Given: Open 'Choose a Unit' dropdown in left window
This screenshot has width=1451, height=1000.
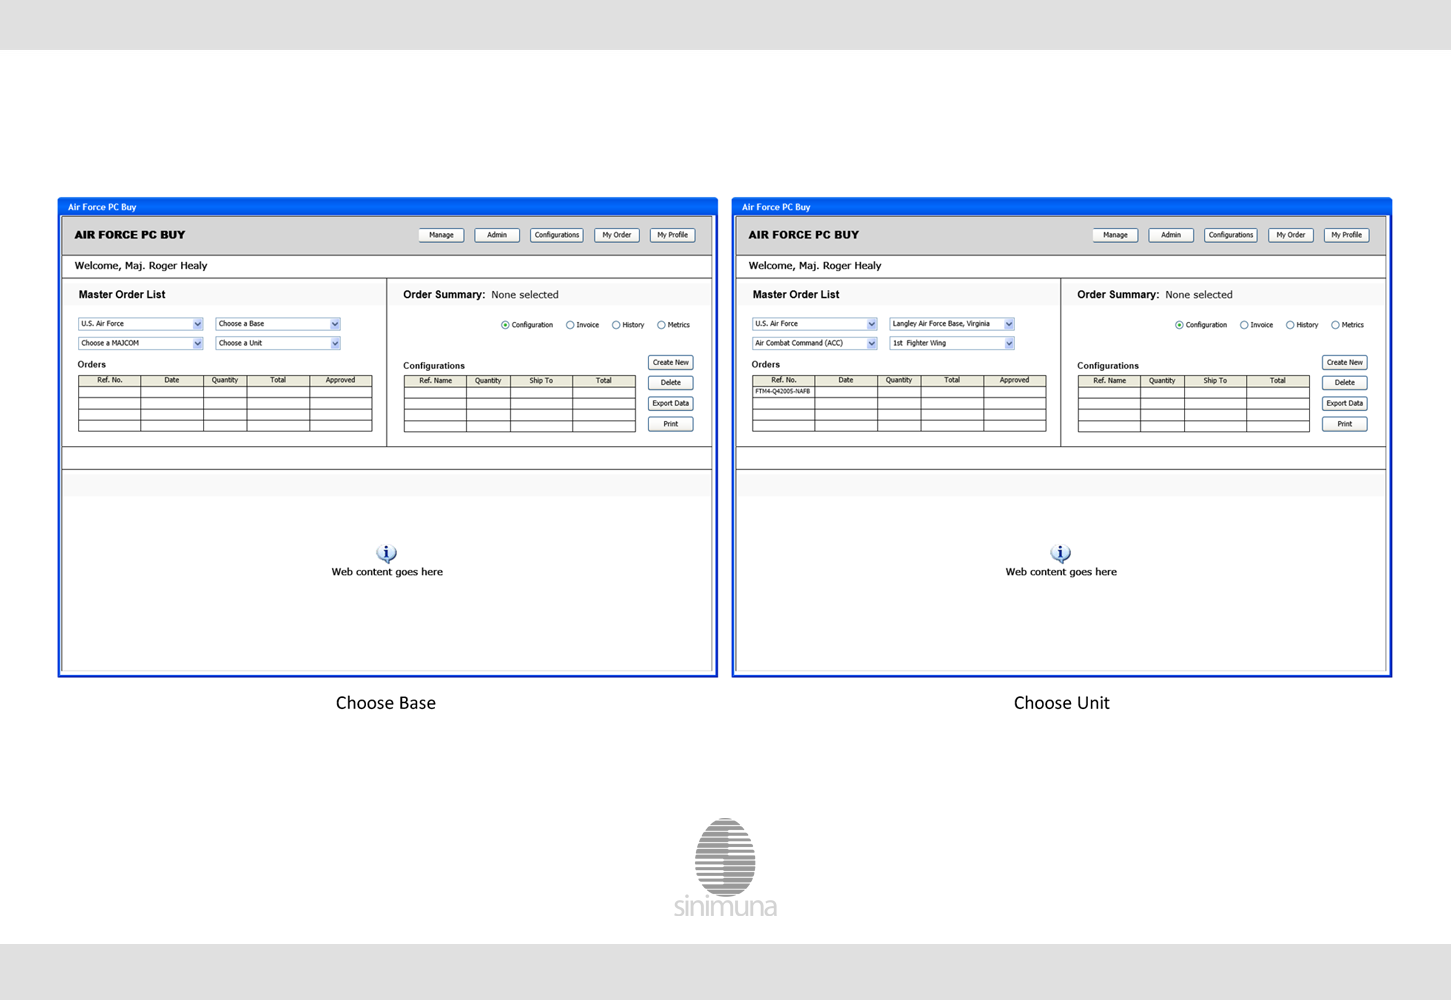Looking at the screenshot, I should coord(278,343).
